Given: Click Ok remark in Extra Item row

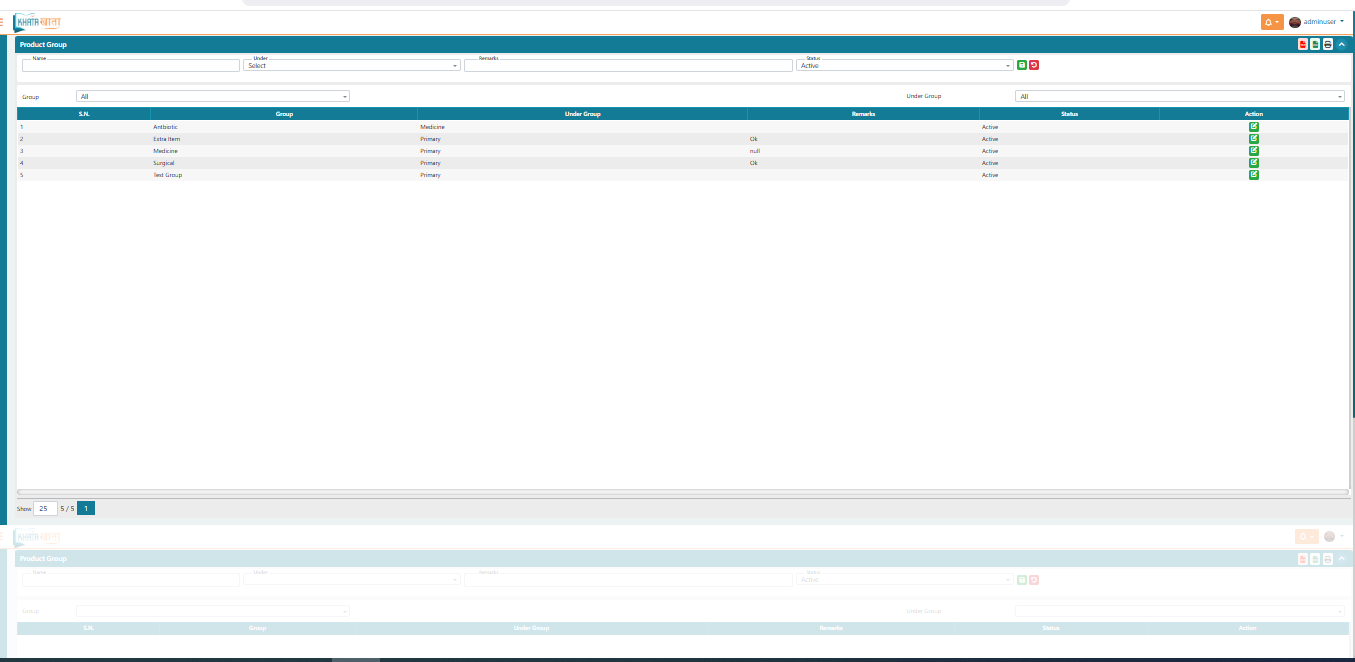Looking at the screenshot, I should click(754, 139).
